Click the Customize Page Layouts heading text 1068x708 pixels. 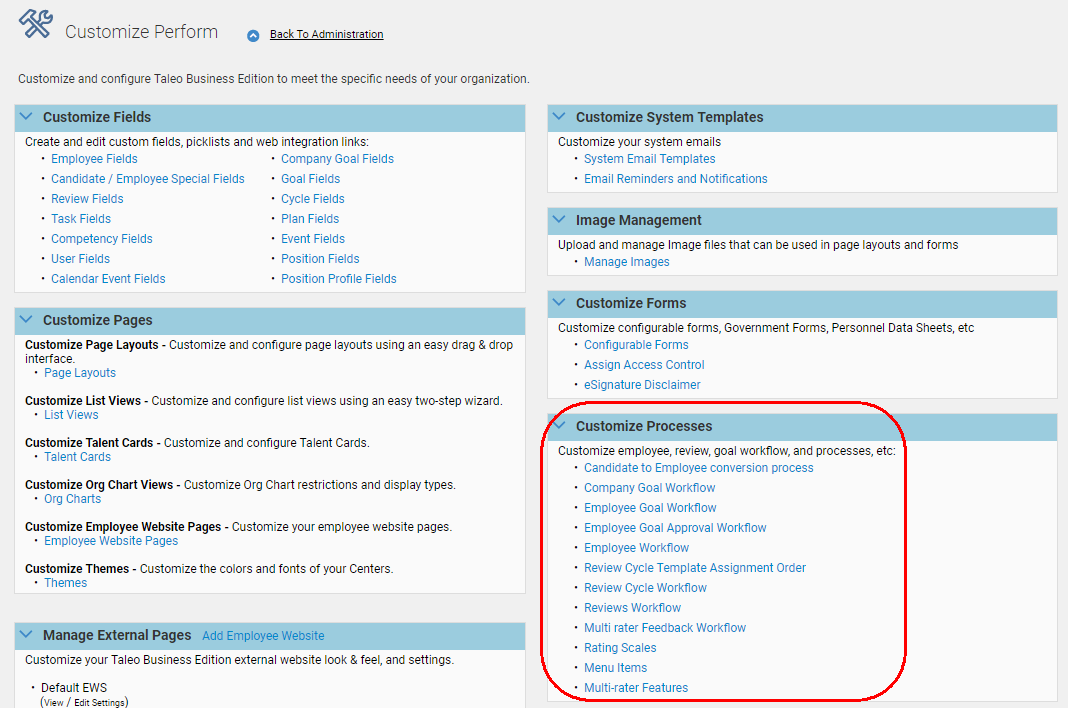pos(91,345)
